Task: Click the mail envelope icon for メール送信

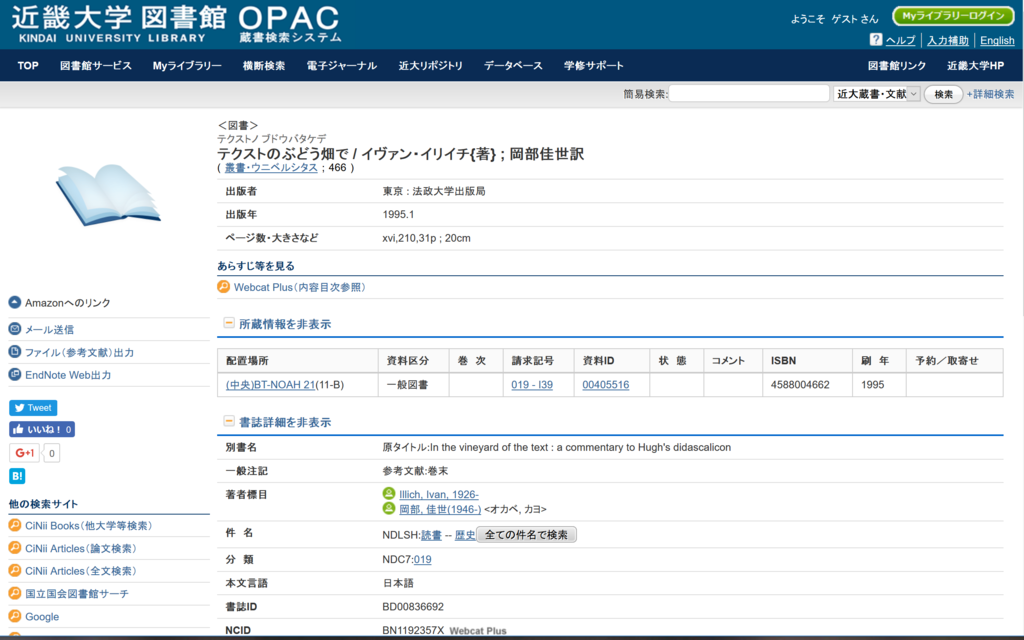Action: tap(14, 329)
